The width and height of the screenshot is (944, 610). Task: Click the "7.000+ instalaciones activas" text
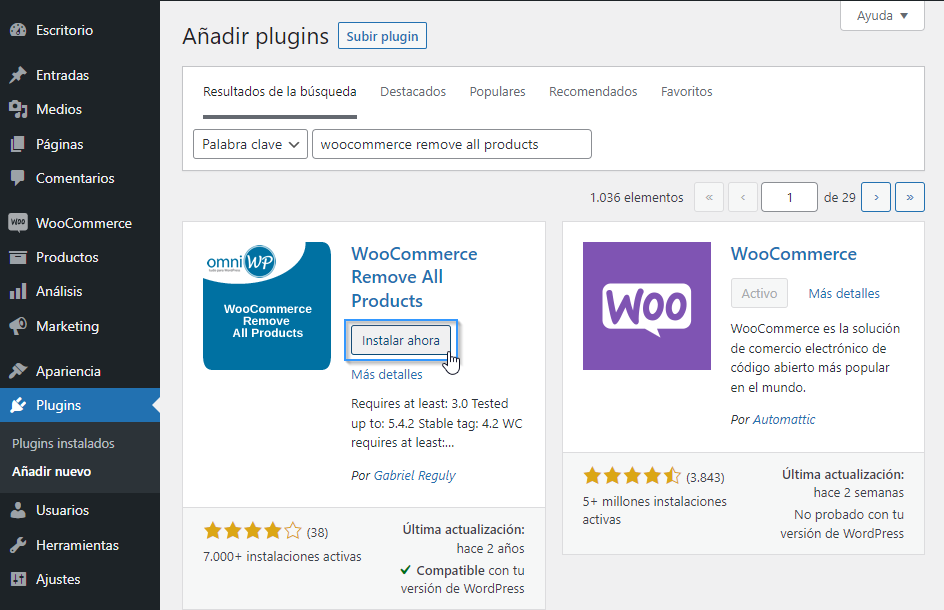click(x=282, y=556)
